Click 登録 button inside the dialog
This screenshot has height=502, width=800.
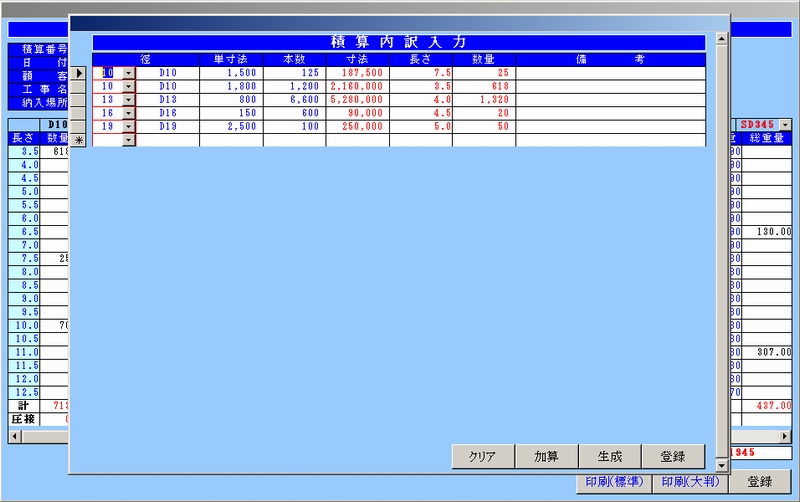tap(673, 457)
